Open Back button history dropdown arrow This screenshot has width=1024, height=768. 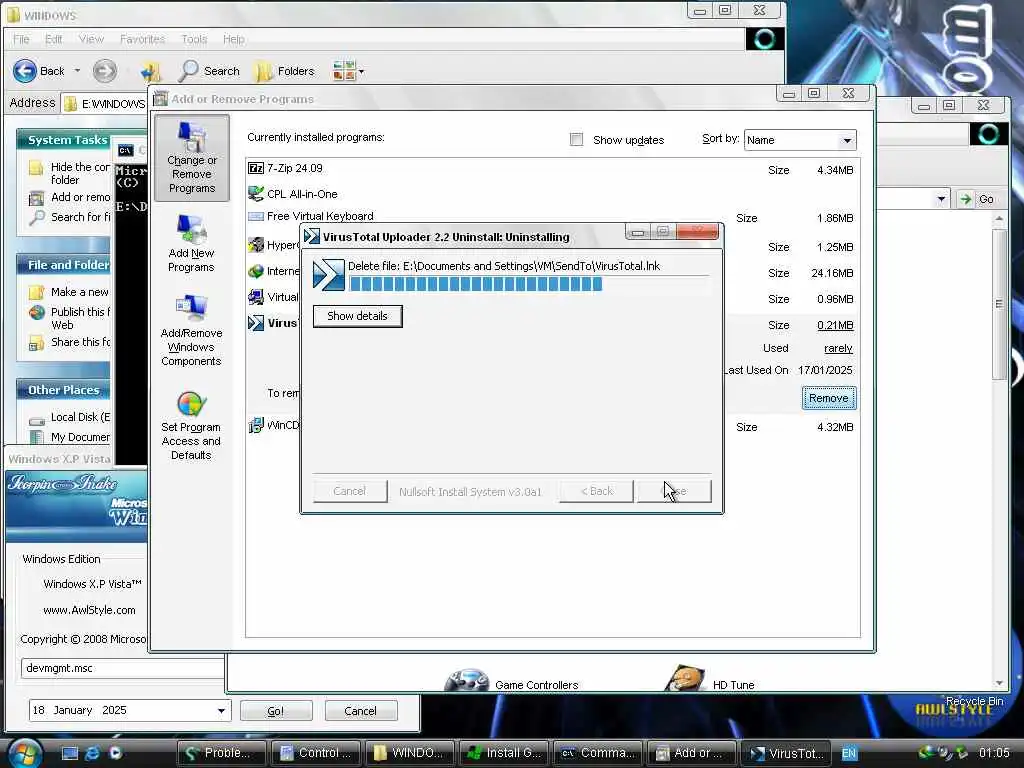77,71
